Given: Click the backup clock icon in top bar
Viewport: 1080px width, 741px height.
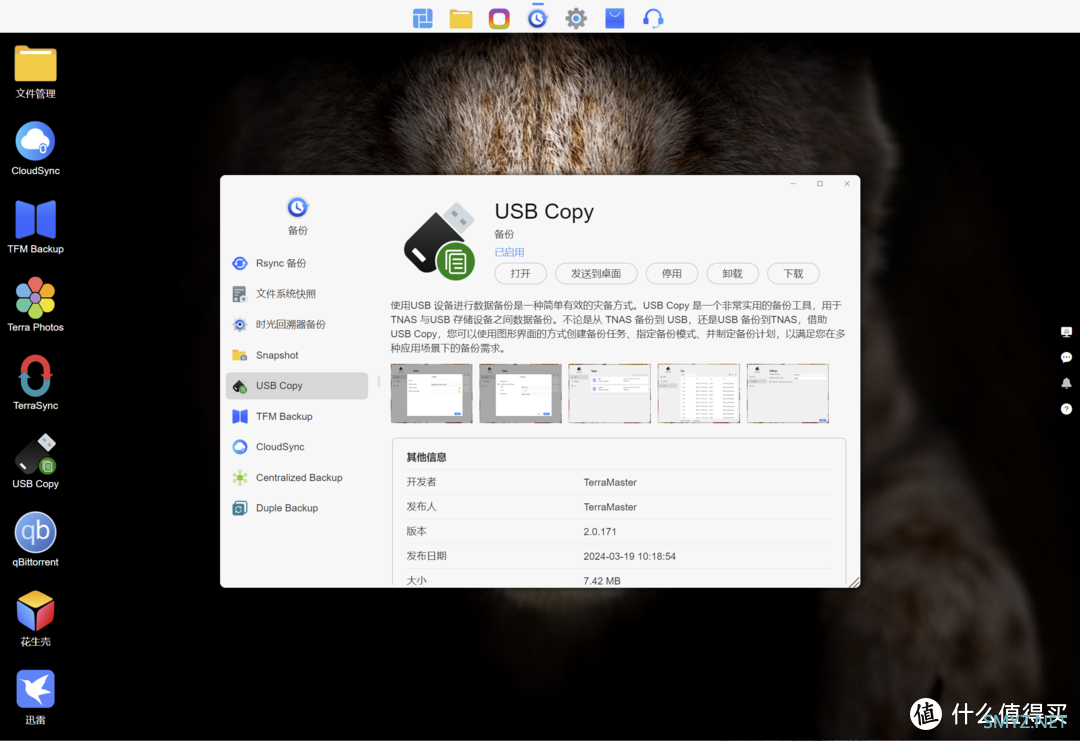Looking at the screenshot, I should [537, 18].
